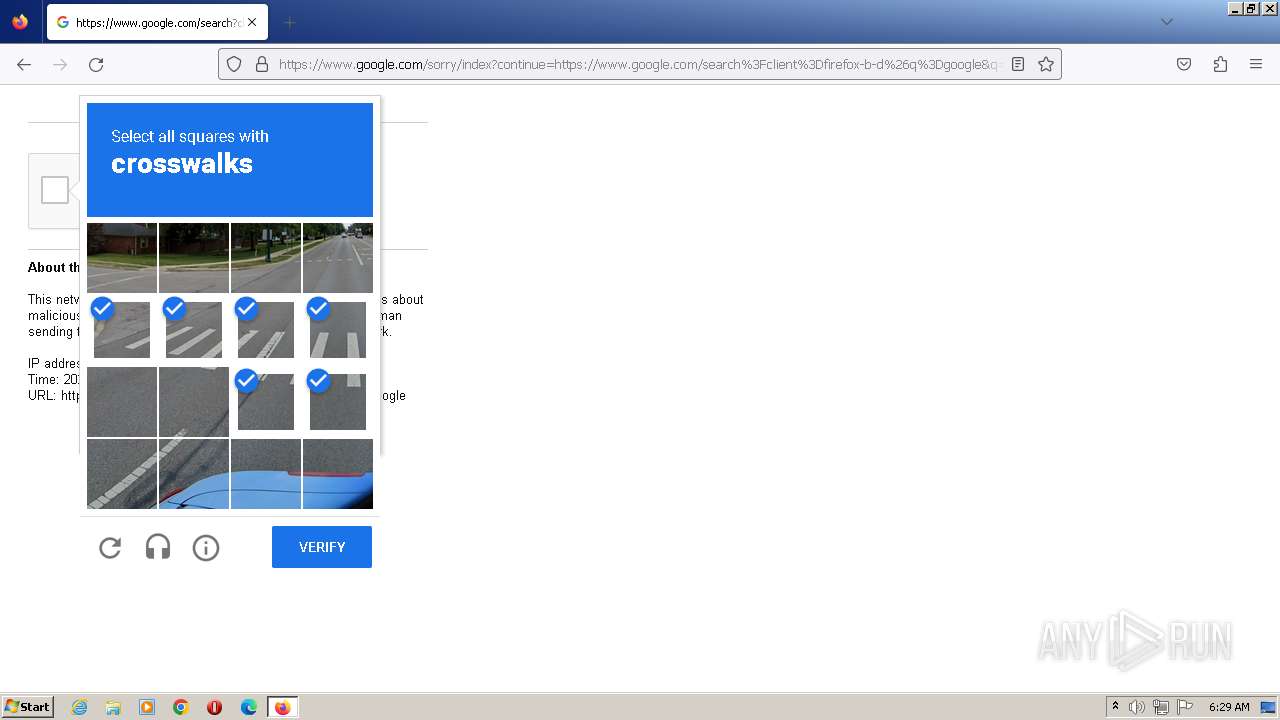Viewport: 1280px width, 720px height.
Task: Tick the I'm not a robot checkbox
Action: click(x=55, y=190)
